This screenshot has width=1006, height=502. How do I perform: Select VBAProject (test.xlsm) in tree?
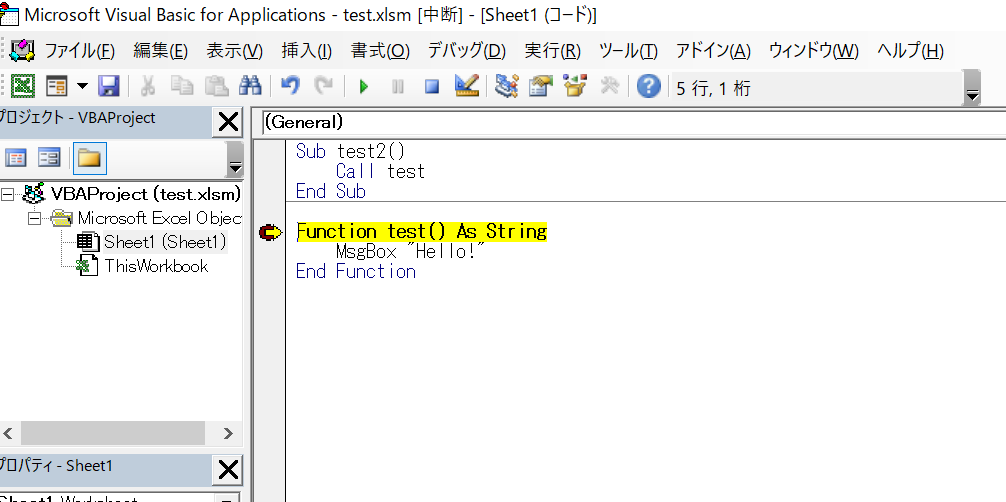pos(146,193)
